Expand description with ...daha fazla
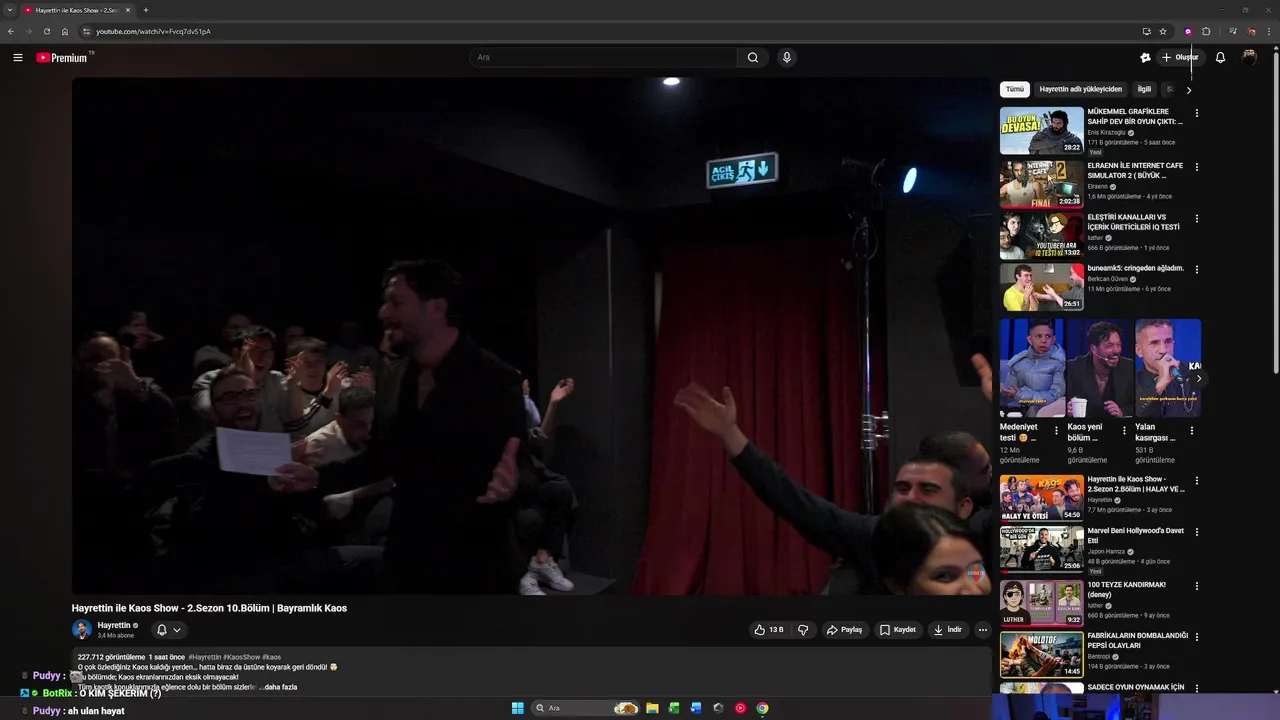 click(278, 687)
